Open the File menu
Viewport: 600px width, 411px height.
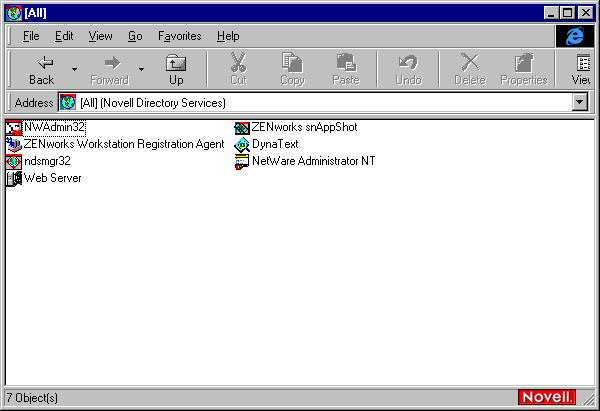tap(31, 36)
